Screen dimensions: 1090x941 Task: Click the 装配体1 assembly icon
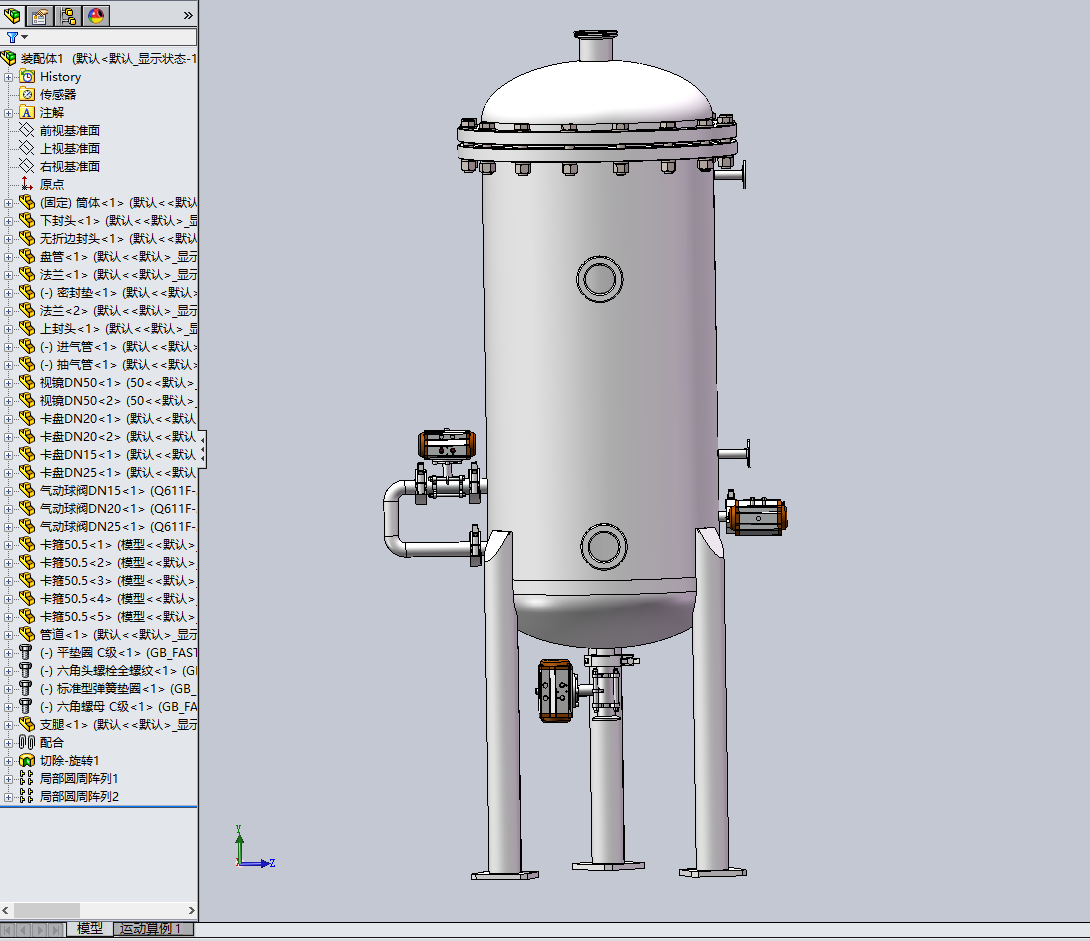coord(9,58)
